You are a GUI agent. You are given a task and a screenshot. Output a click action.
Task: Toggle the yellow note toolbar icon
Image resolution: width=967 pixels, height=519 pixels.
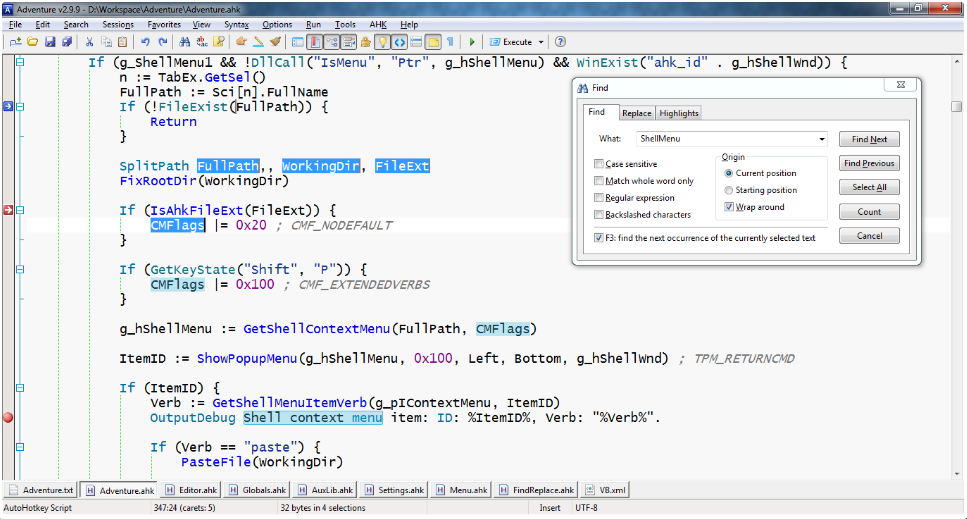[x=434, y=42]
